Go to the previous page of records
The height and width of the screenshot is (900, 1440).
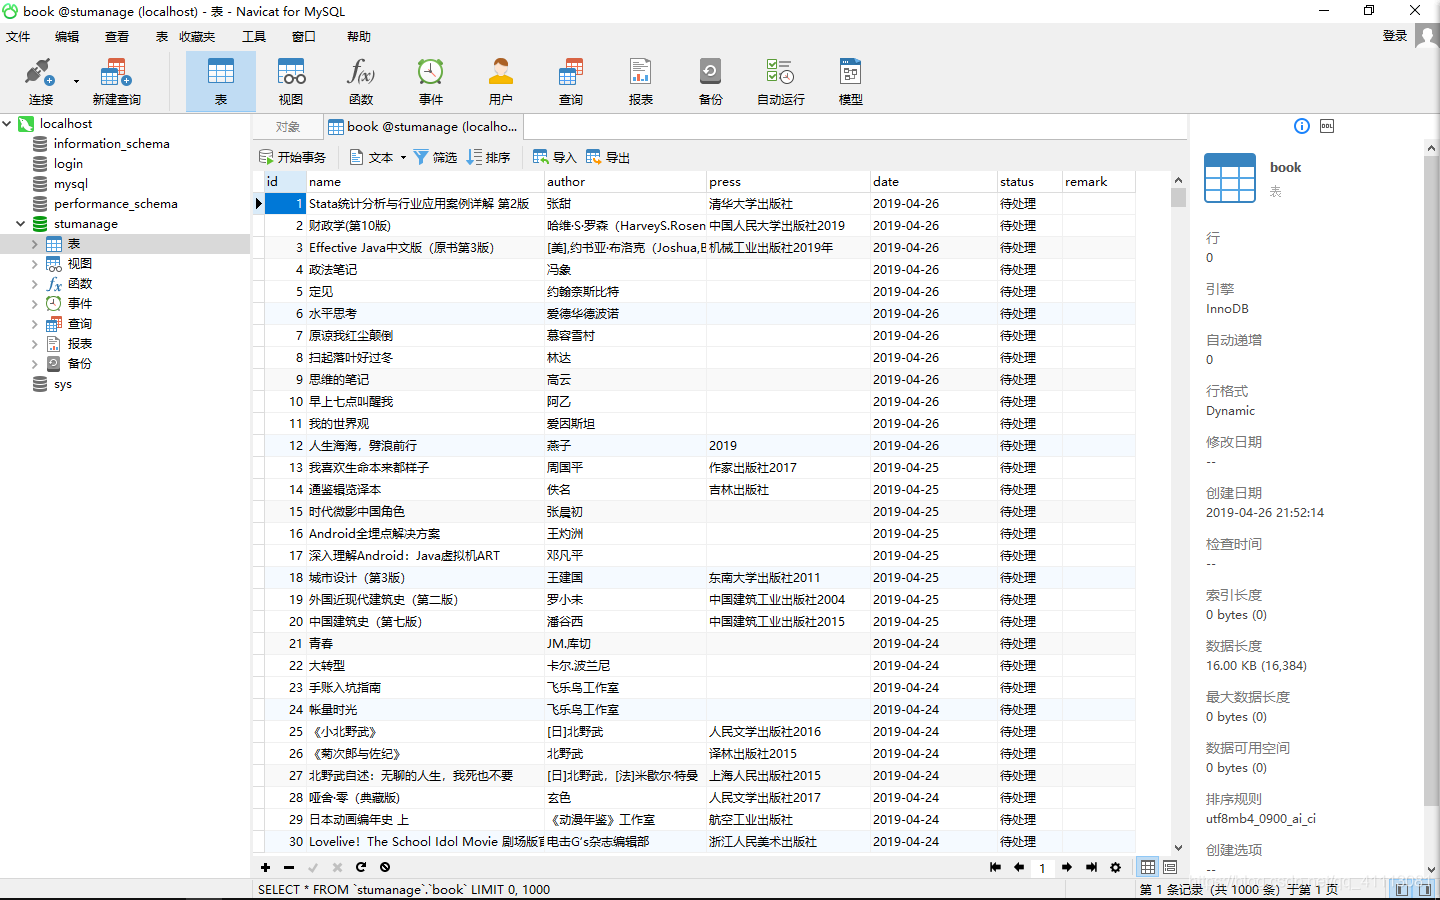1019,867
